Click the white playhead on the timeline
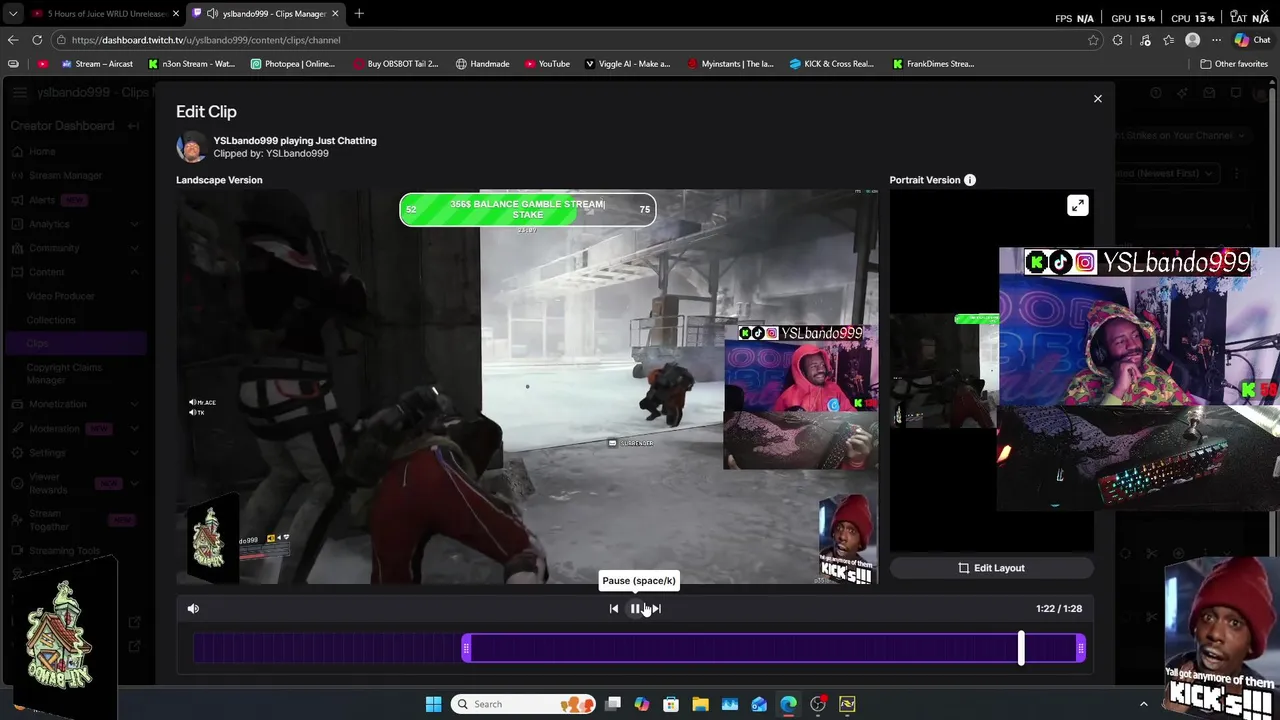Screen dimensions: 1280x720 coord(1021,648)
